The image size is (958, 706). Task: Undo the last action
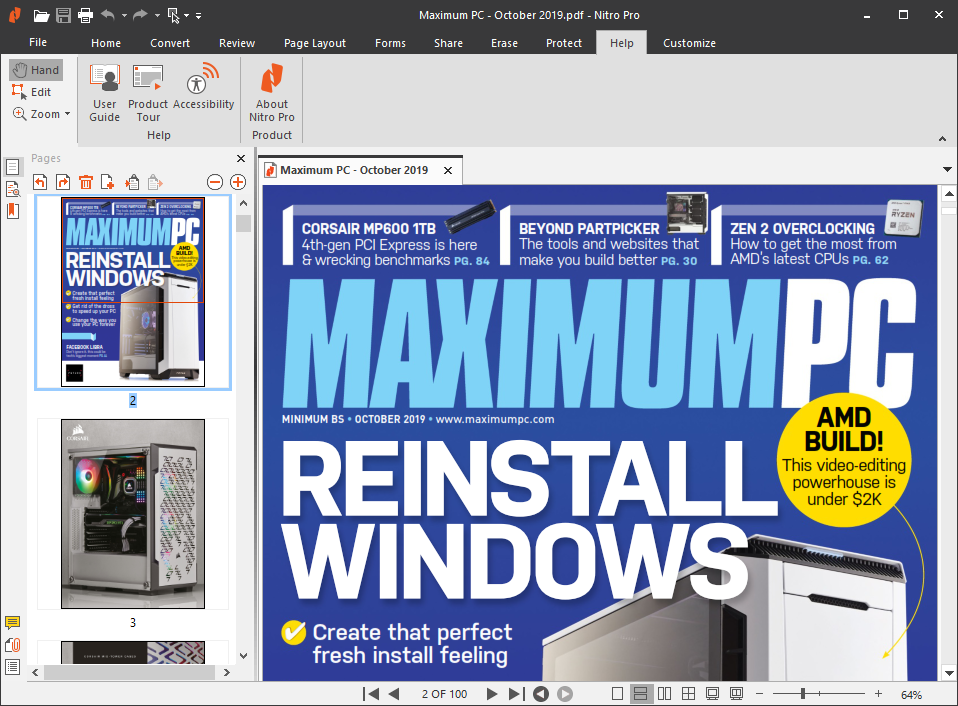point(108,15)
